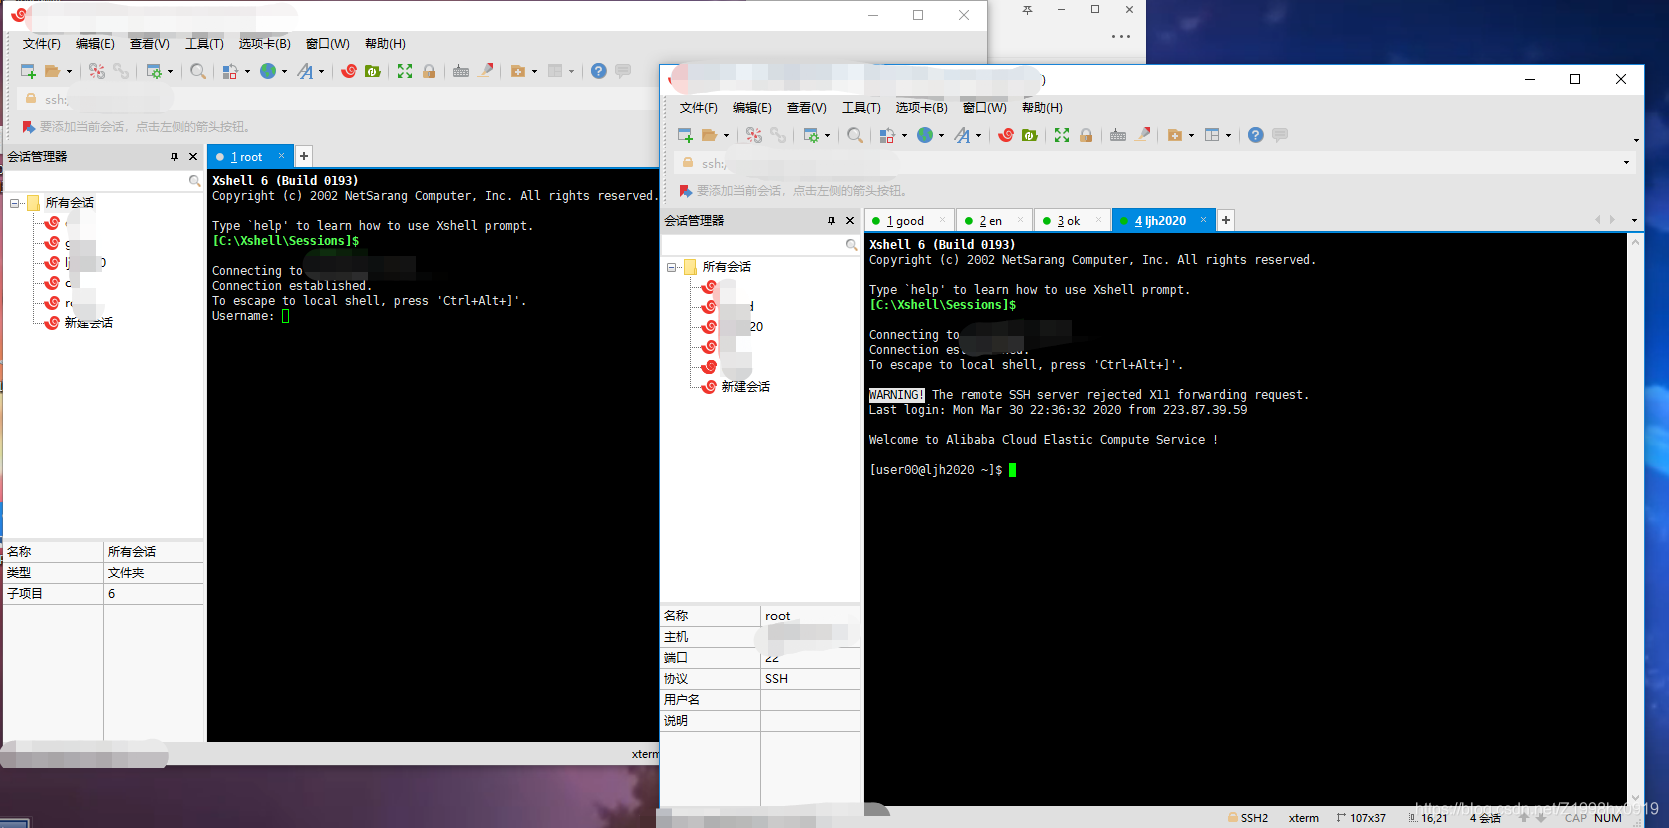Image resolution: width=1669 pixels, height=828 pixels.
Task: Expand address bar dropdown in front window
Action: (1626, 163)
